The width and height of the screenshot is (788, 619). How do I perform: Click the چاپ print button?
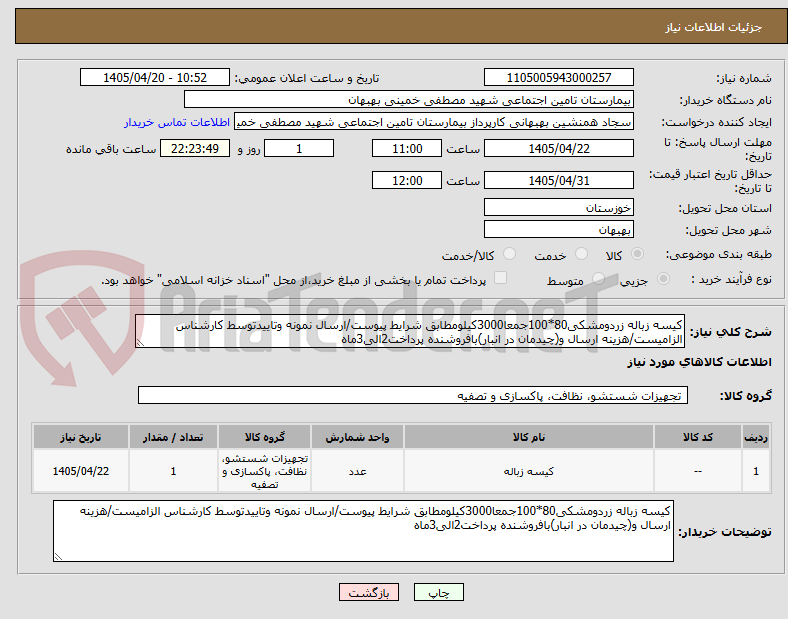(439, 592)
